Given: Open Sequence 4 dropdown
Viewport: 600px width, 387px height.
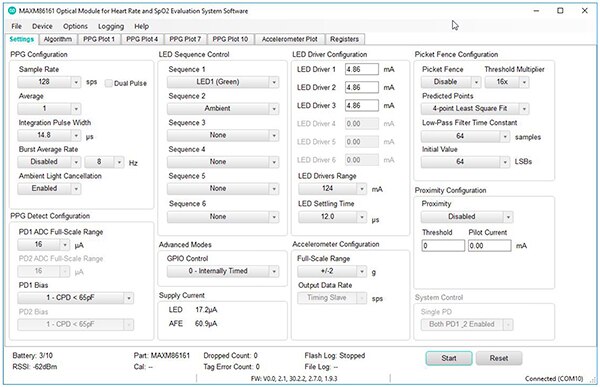Looking at the screenshot, I should [x=223, y=162].
